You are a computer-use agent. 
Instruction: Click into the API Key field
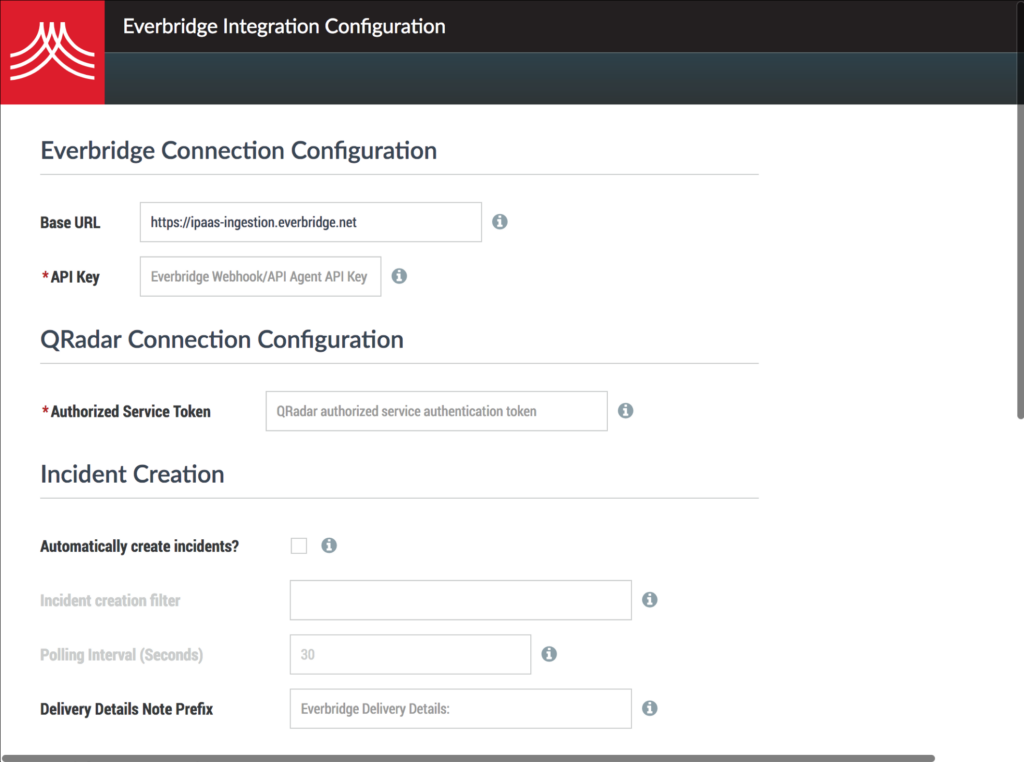(261, 276)
